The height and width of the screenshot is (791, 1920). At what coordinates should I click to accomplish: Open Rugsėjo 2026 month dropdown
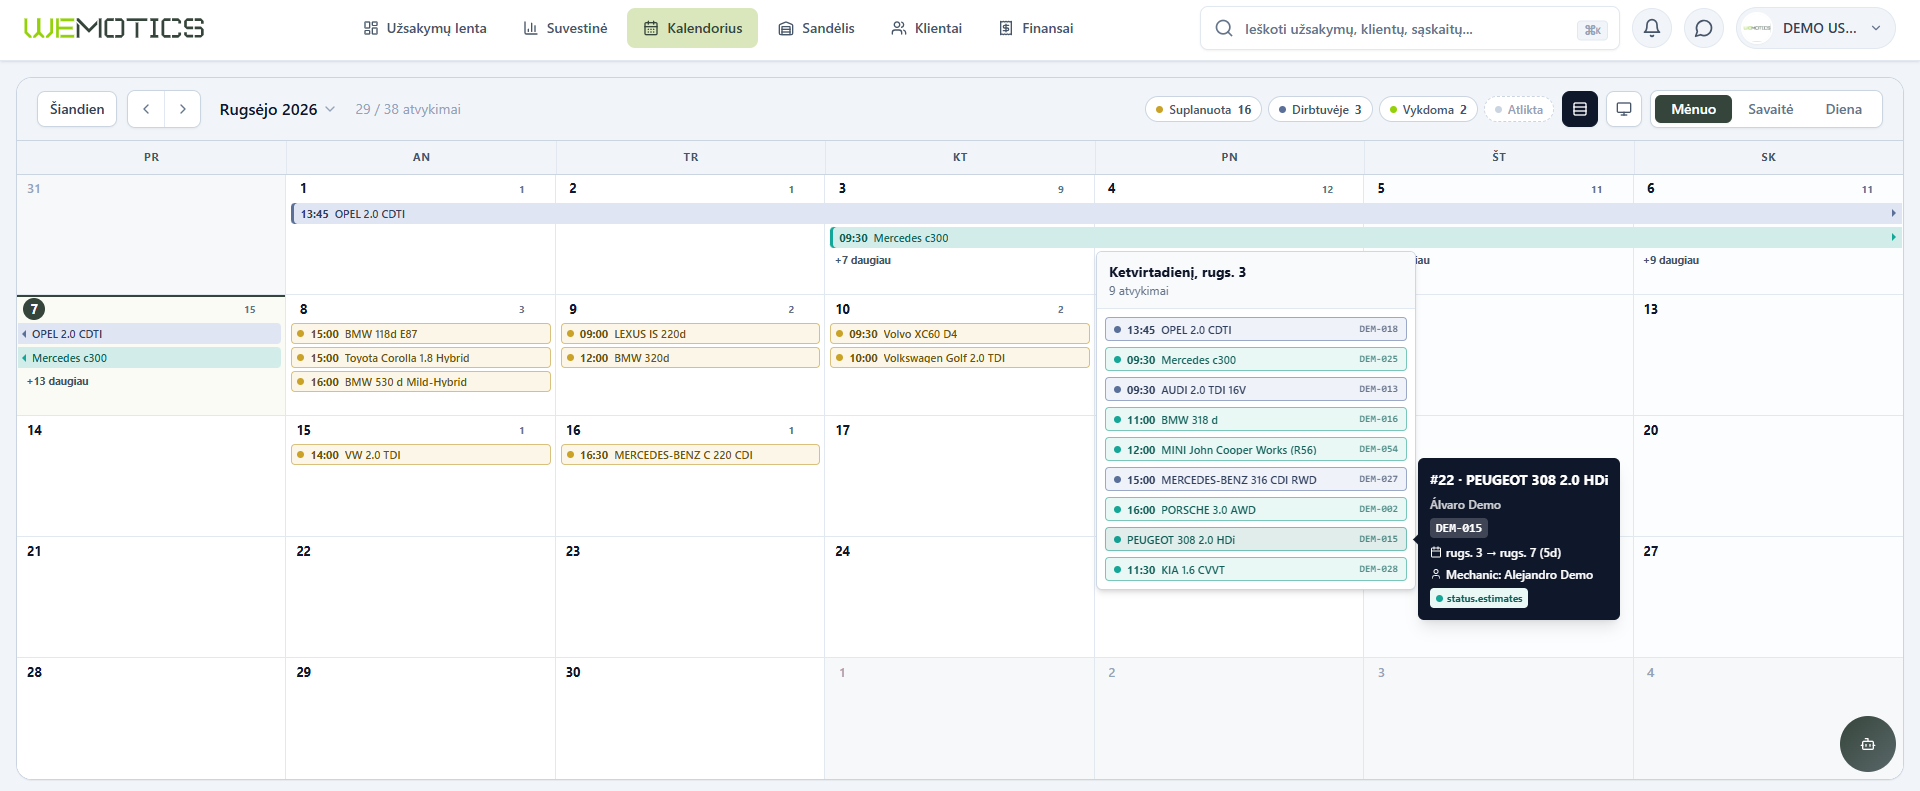[x=277, y=109]
